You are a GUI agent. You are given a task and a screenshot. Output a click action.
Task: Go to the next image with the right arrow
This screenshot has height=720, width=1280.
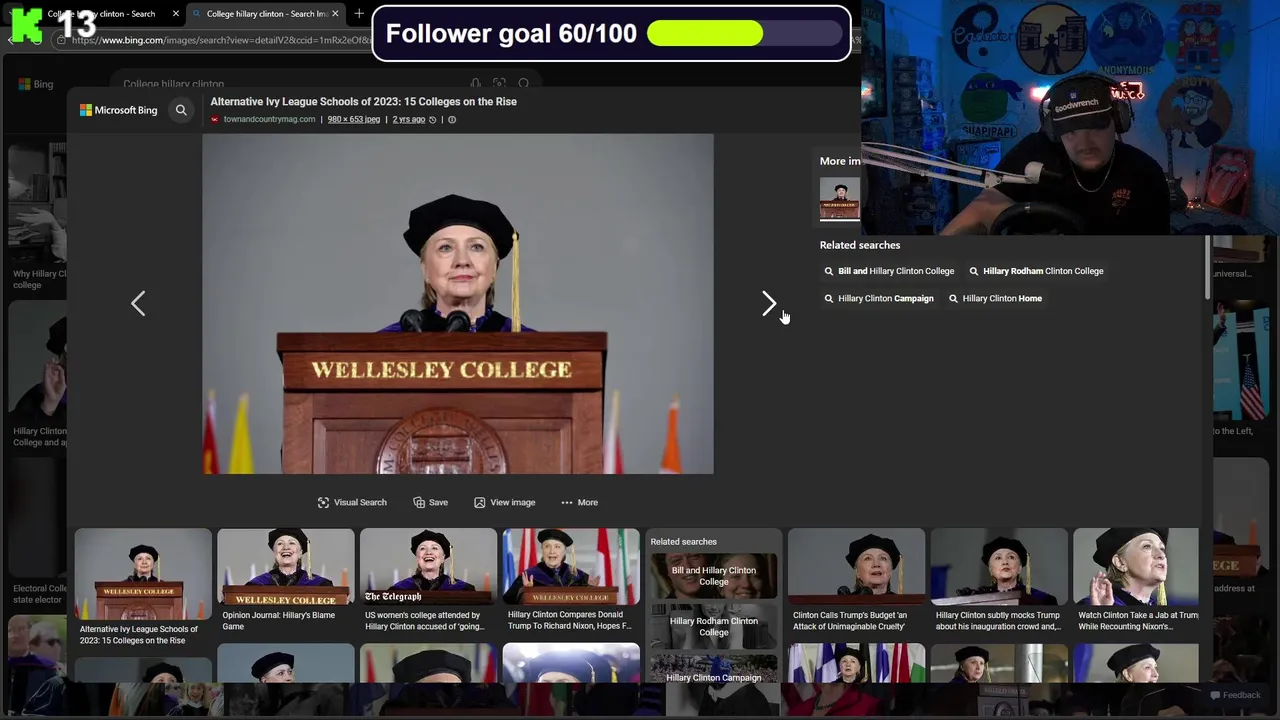point(769,304)
